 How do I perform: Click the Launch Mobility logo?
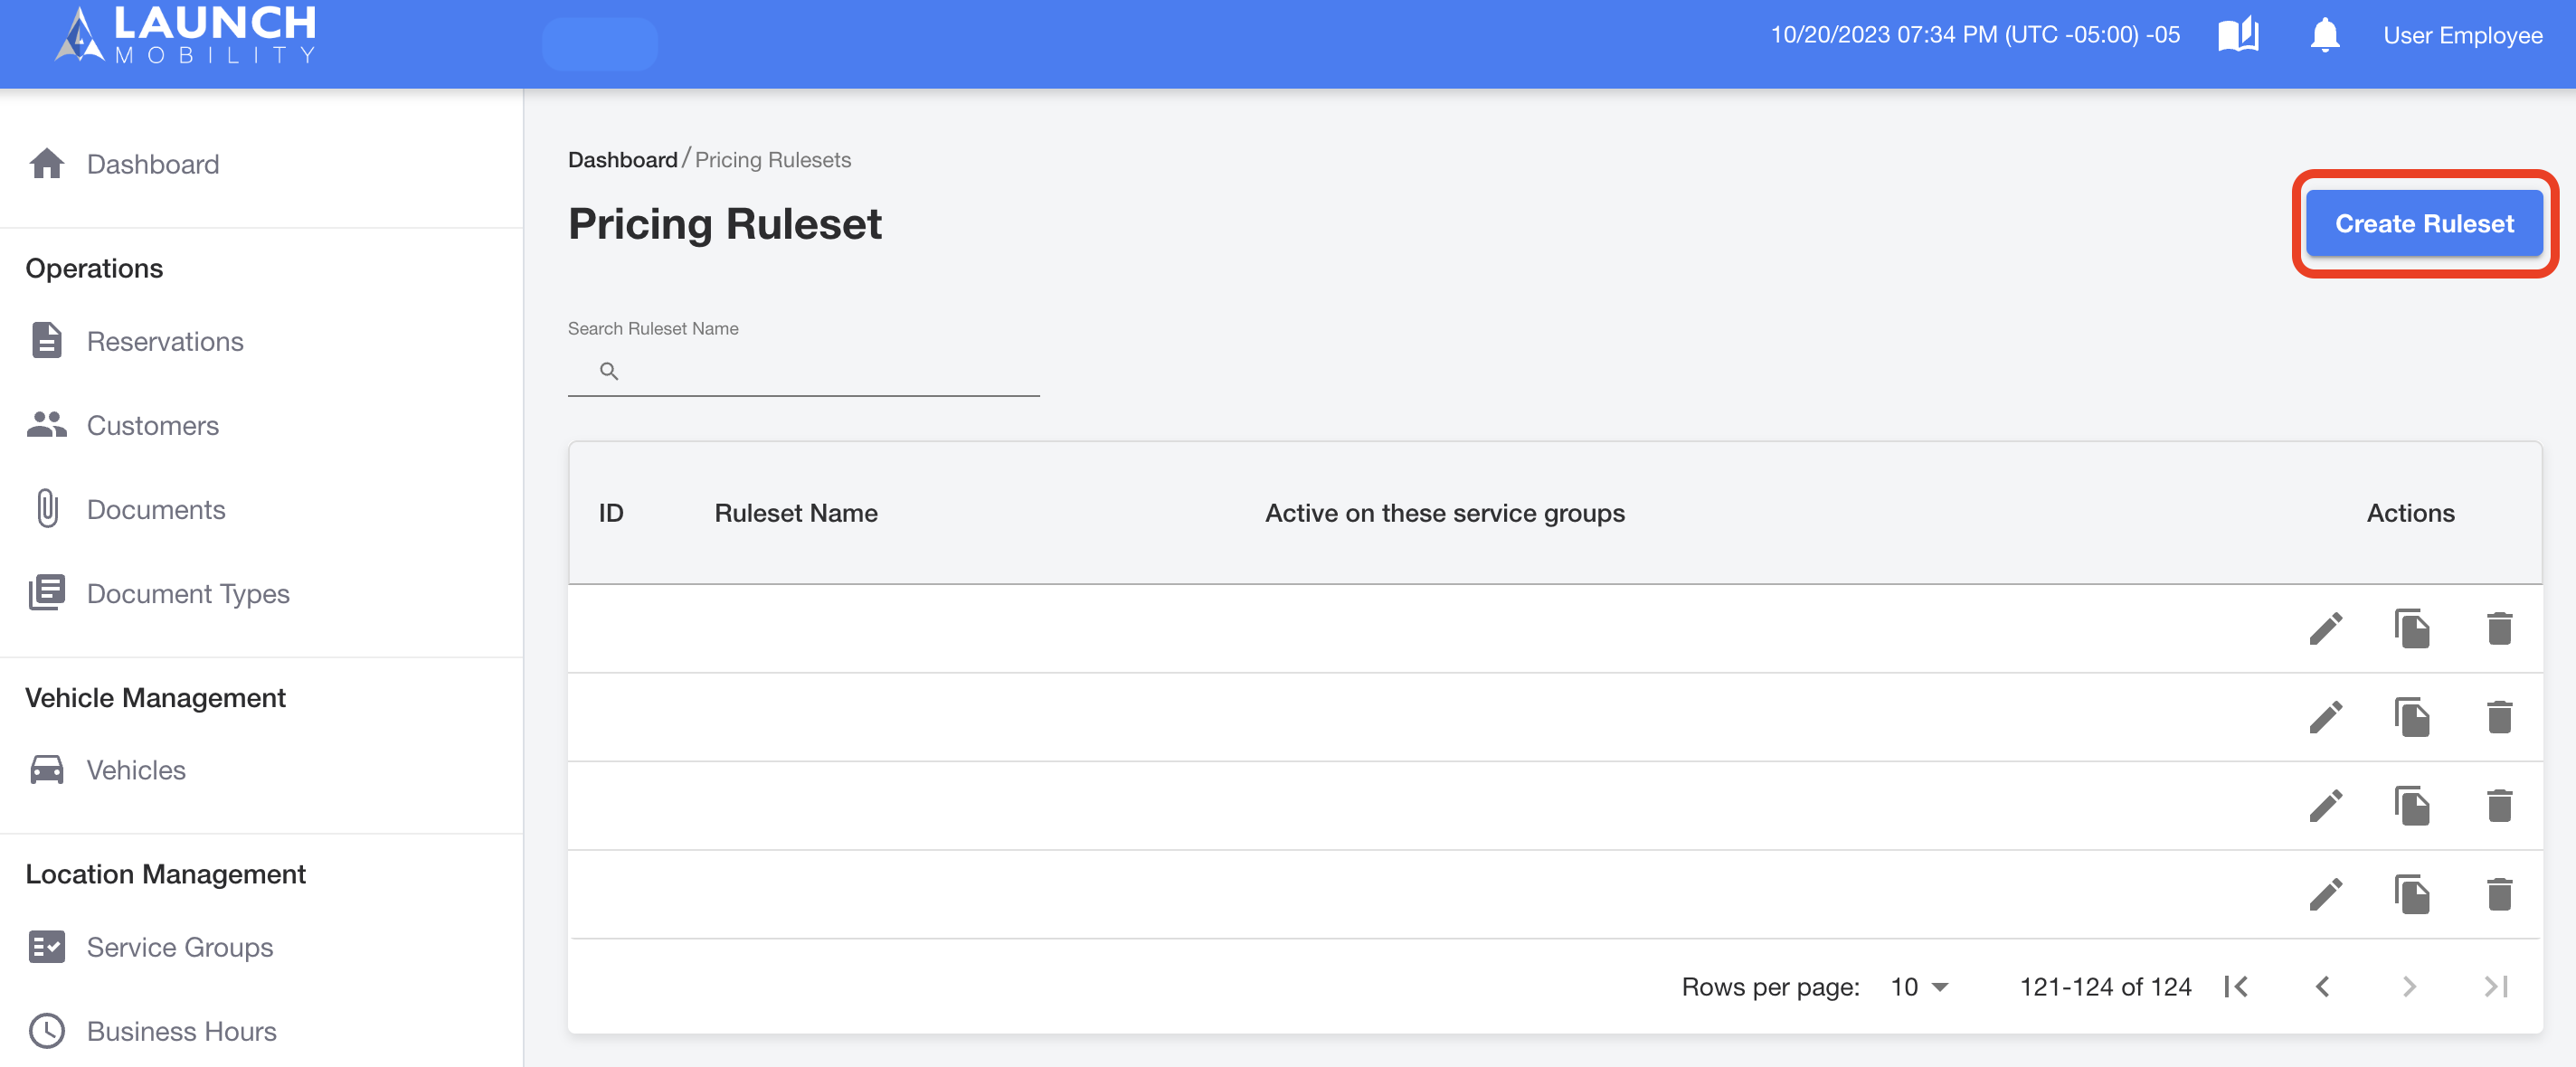click(185, 35)
